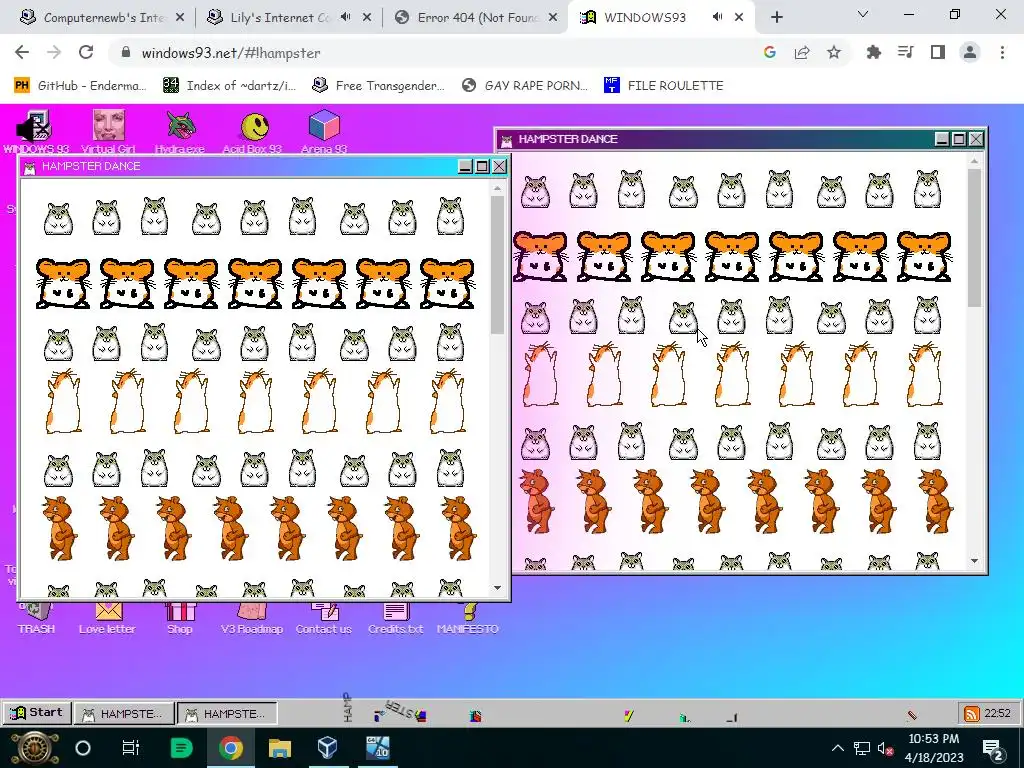Open VirtualBox cube taskbar icon
This screenshot has height=768, width=1024.
coord(328,748)
